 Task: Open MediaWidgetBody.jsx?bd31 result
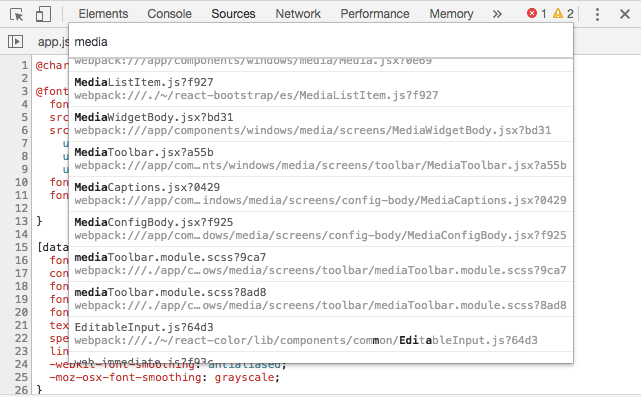tap(321, 124)
